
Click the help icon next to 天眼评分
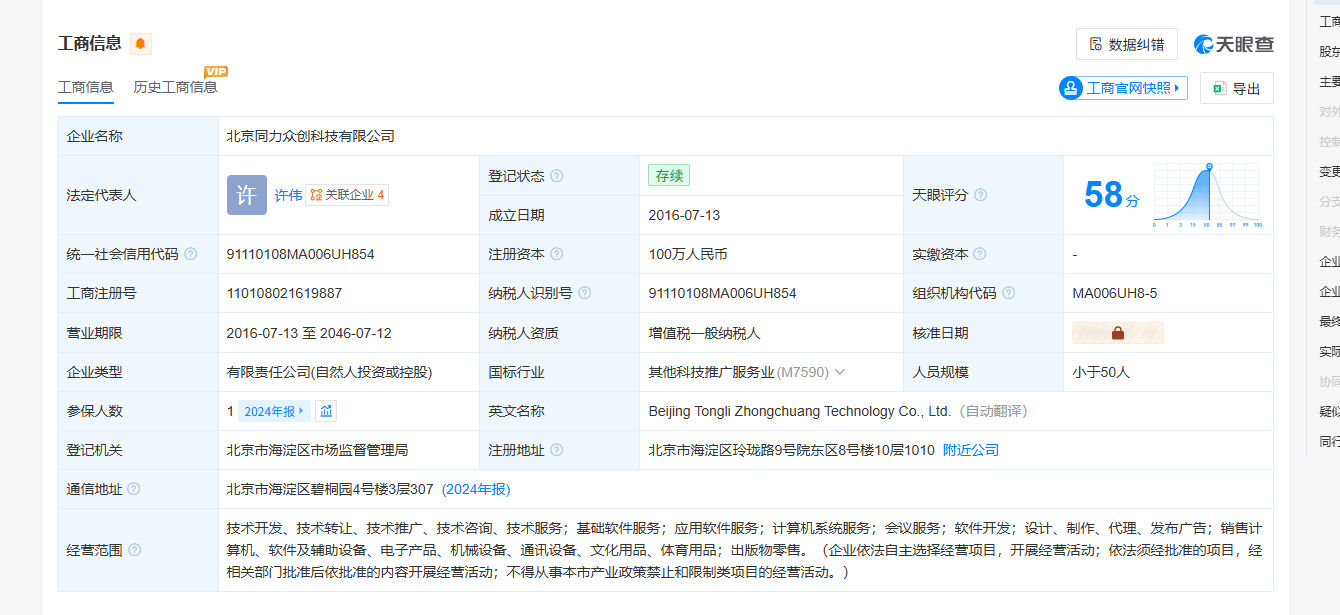tap(980, 195)
